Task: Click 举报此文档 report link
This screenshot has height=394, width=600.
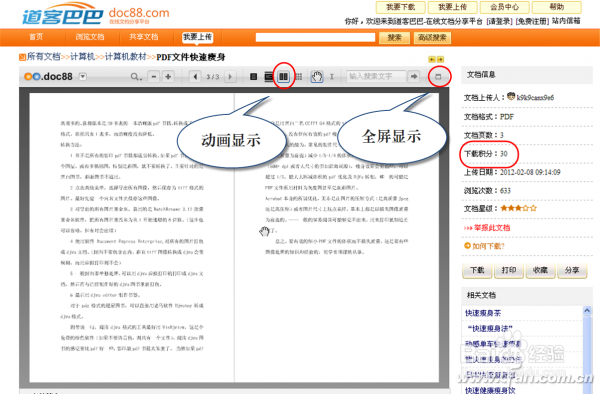Action: [x=492, y=228]
